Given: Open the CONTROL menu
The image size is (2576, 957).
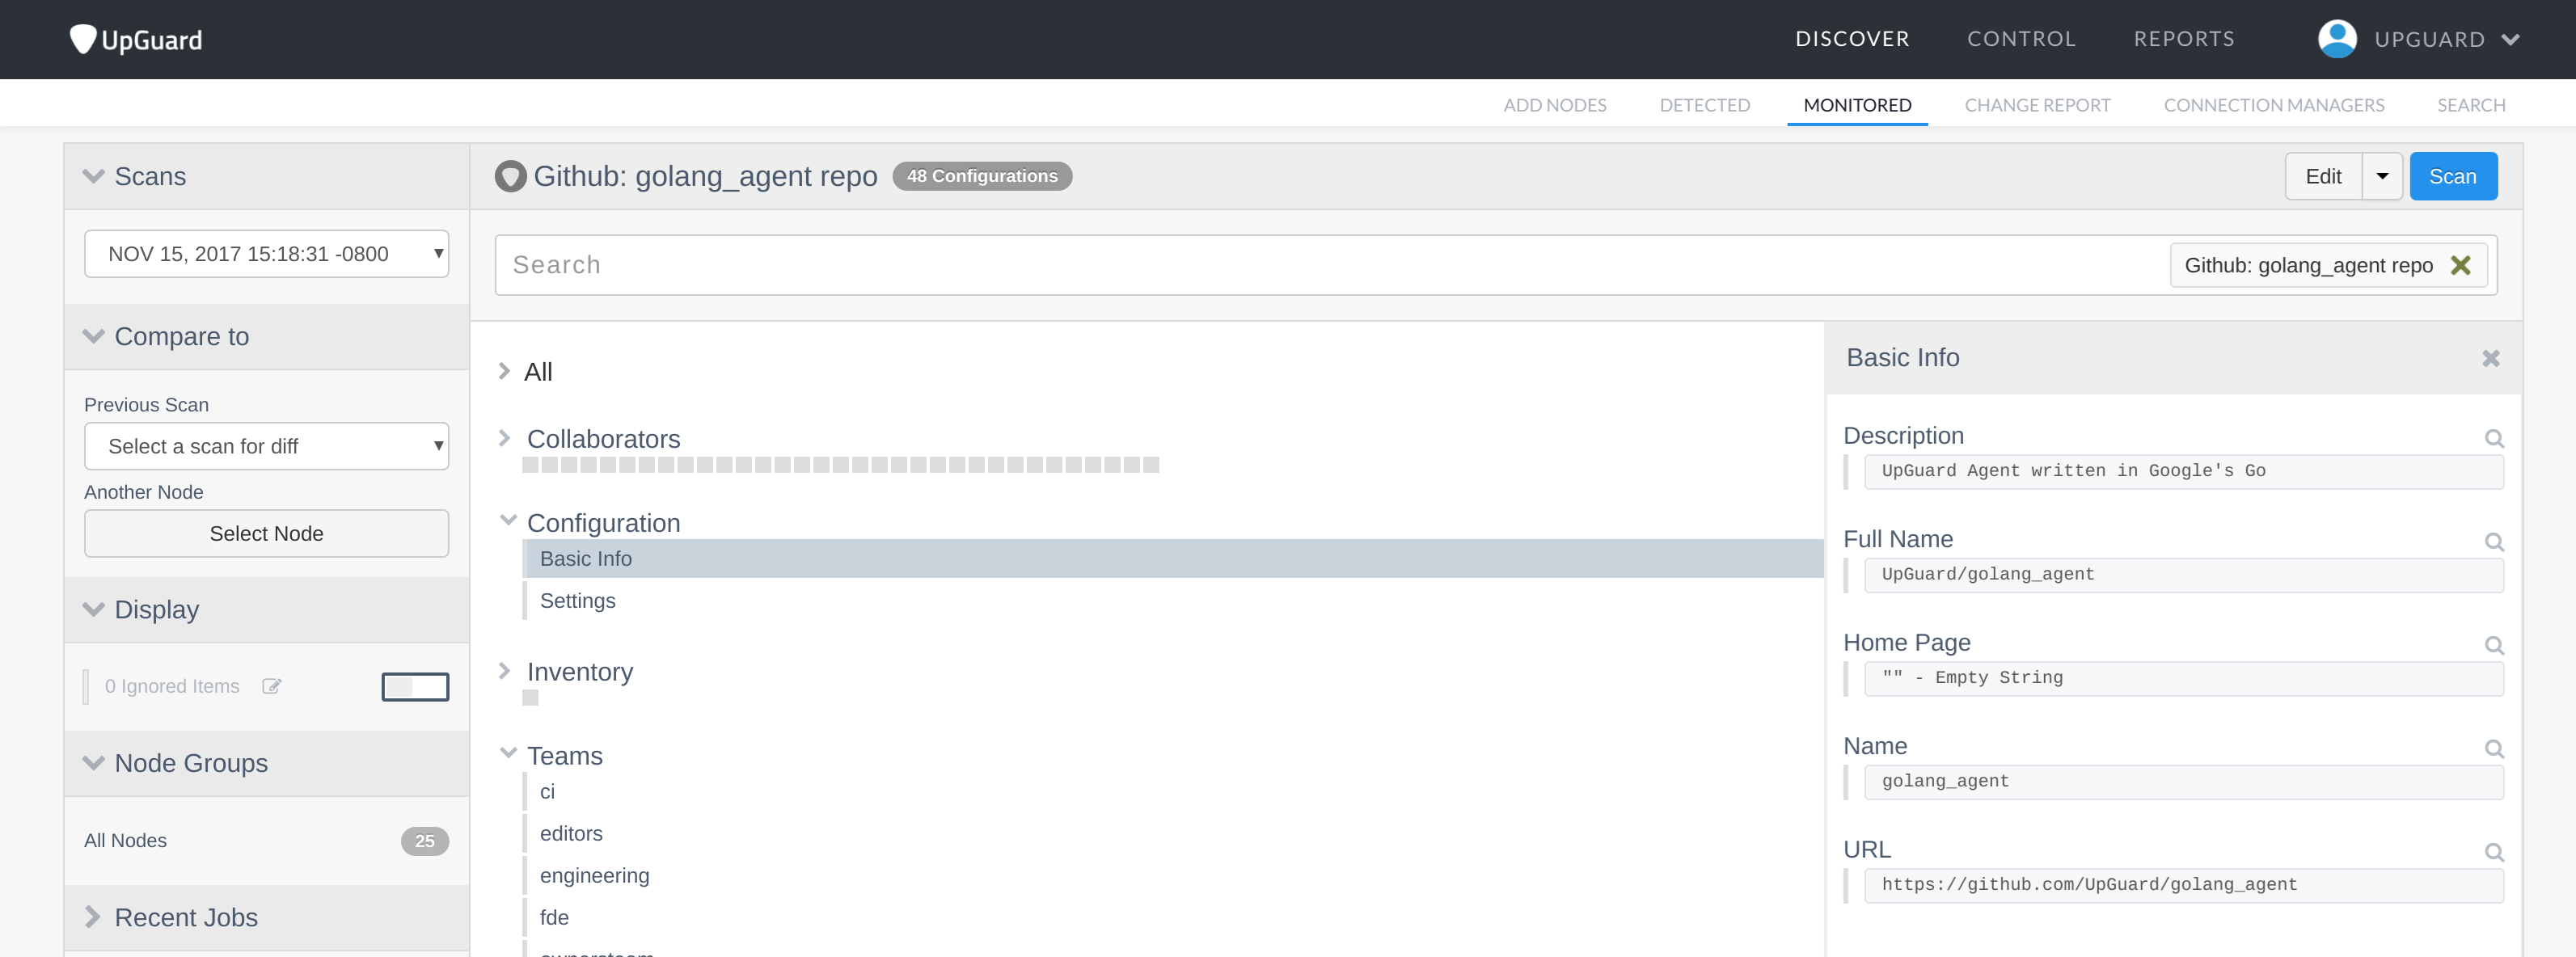Looking at the screenshot, I should (2021, 39).
